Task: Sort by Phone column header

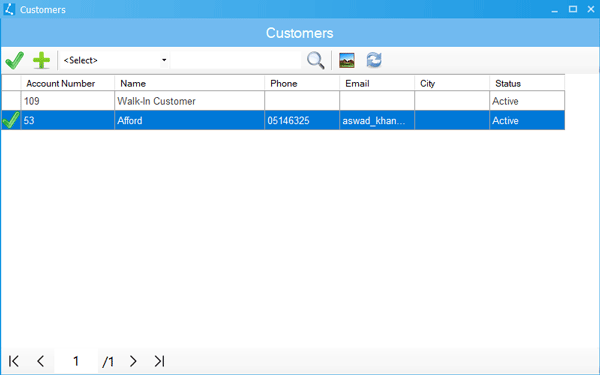Action: coord(302,83)
